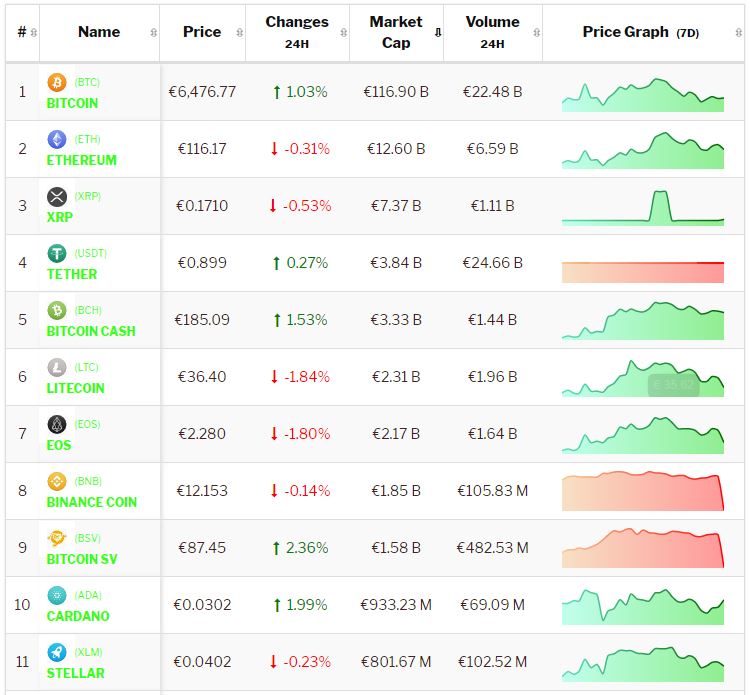
Task: Click the Tether red price graph
Action: click(x=643, y=272)
